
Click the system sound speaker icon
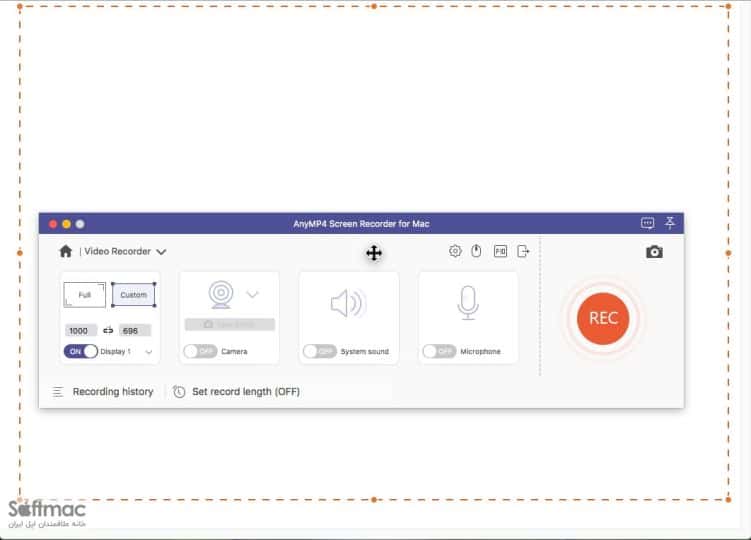point(349,303)
